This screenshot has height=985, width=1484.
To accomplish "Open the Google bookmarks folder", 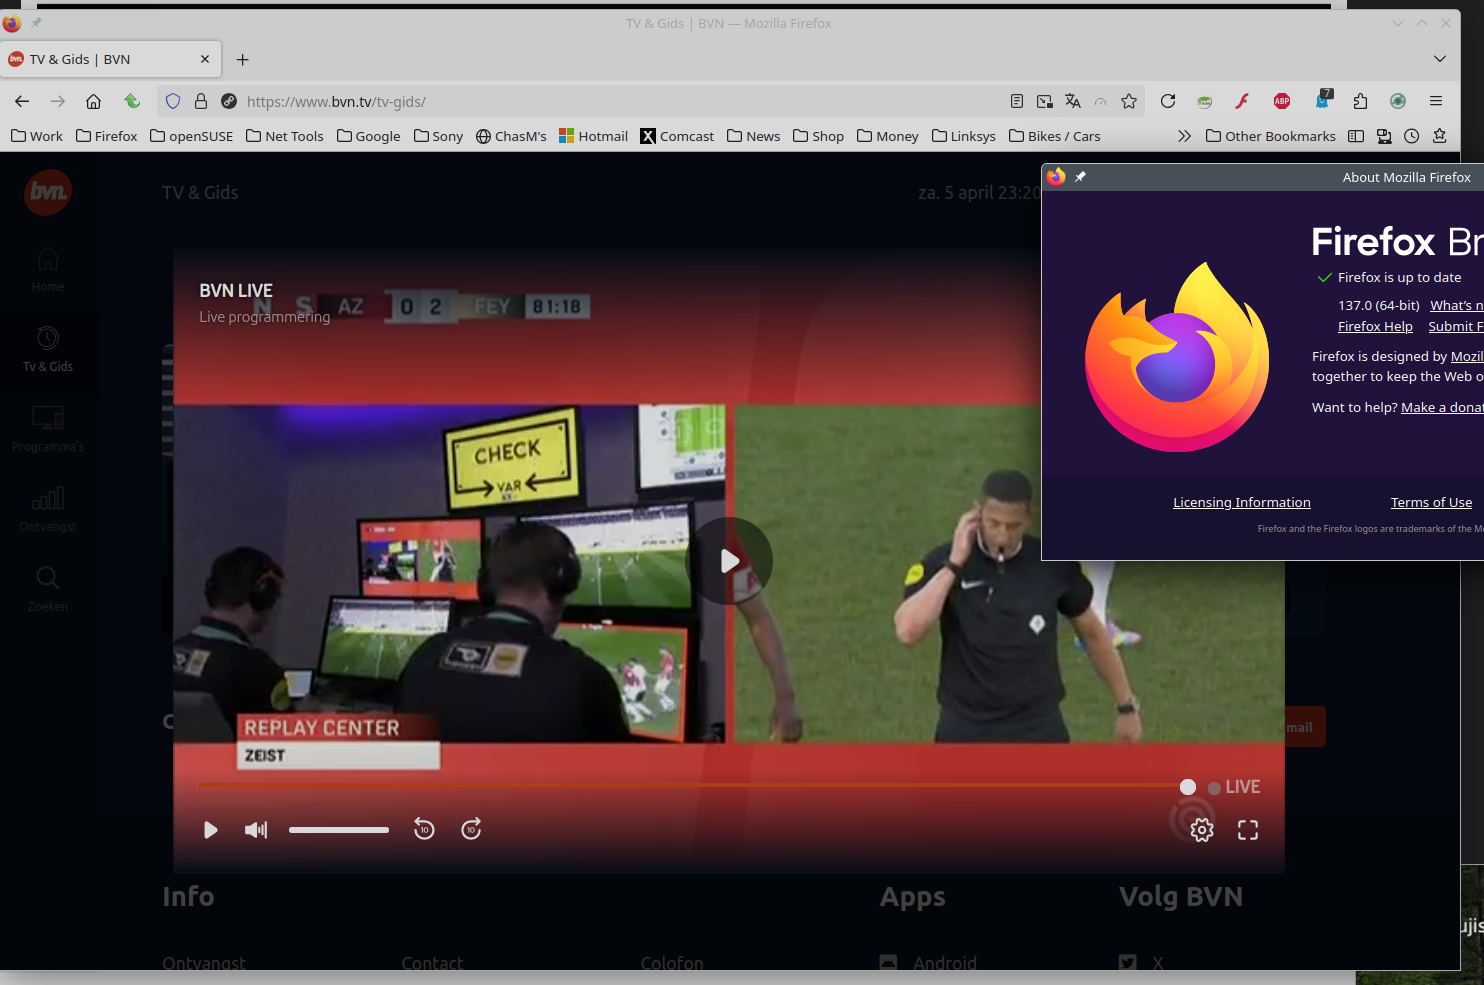I will click(x=368, y=136).
